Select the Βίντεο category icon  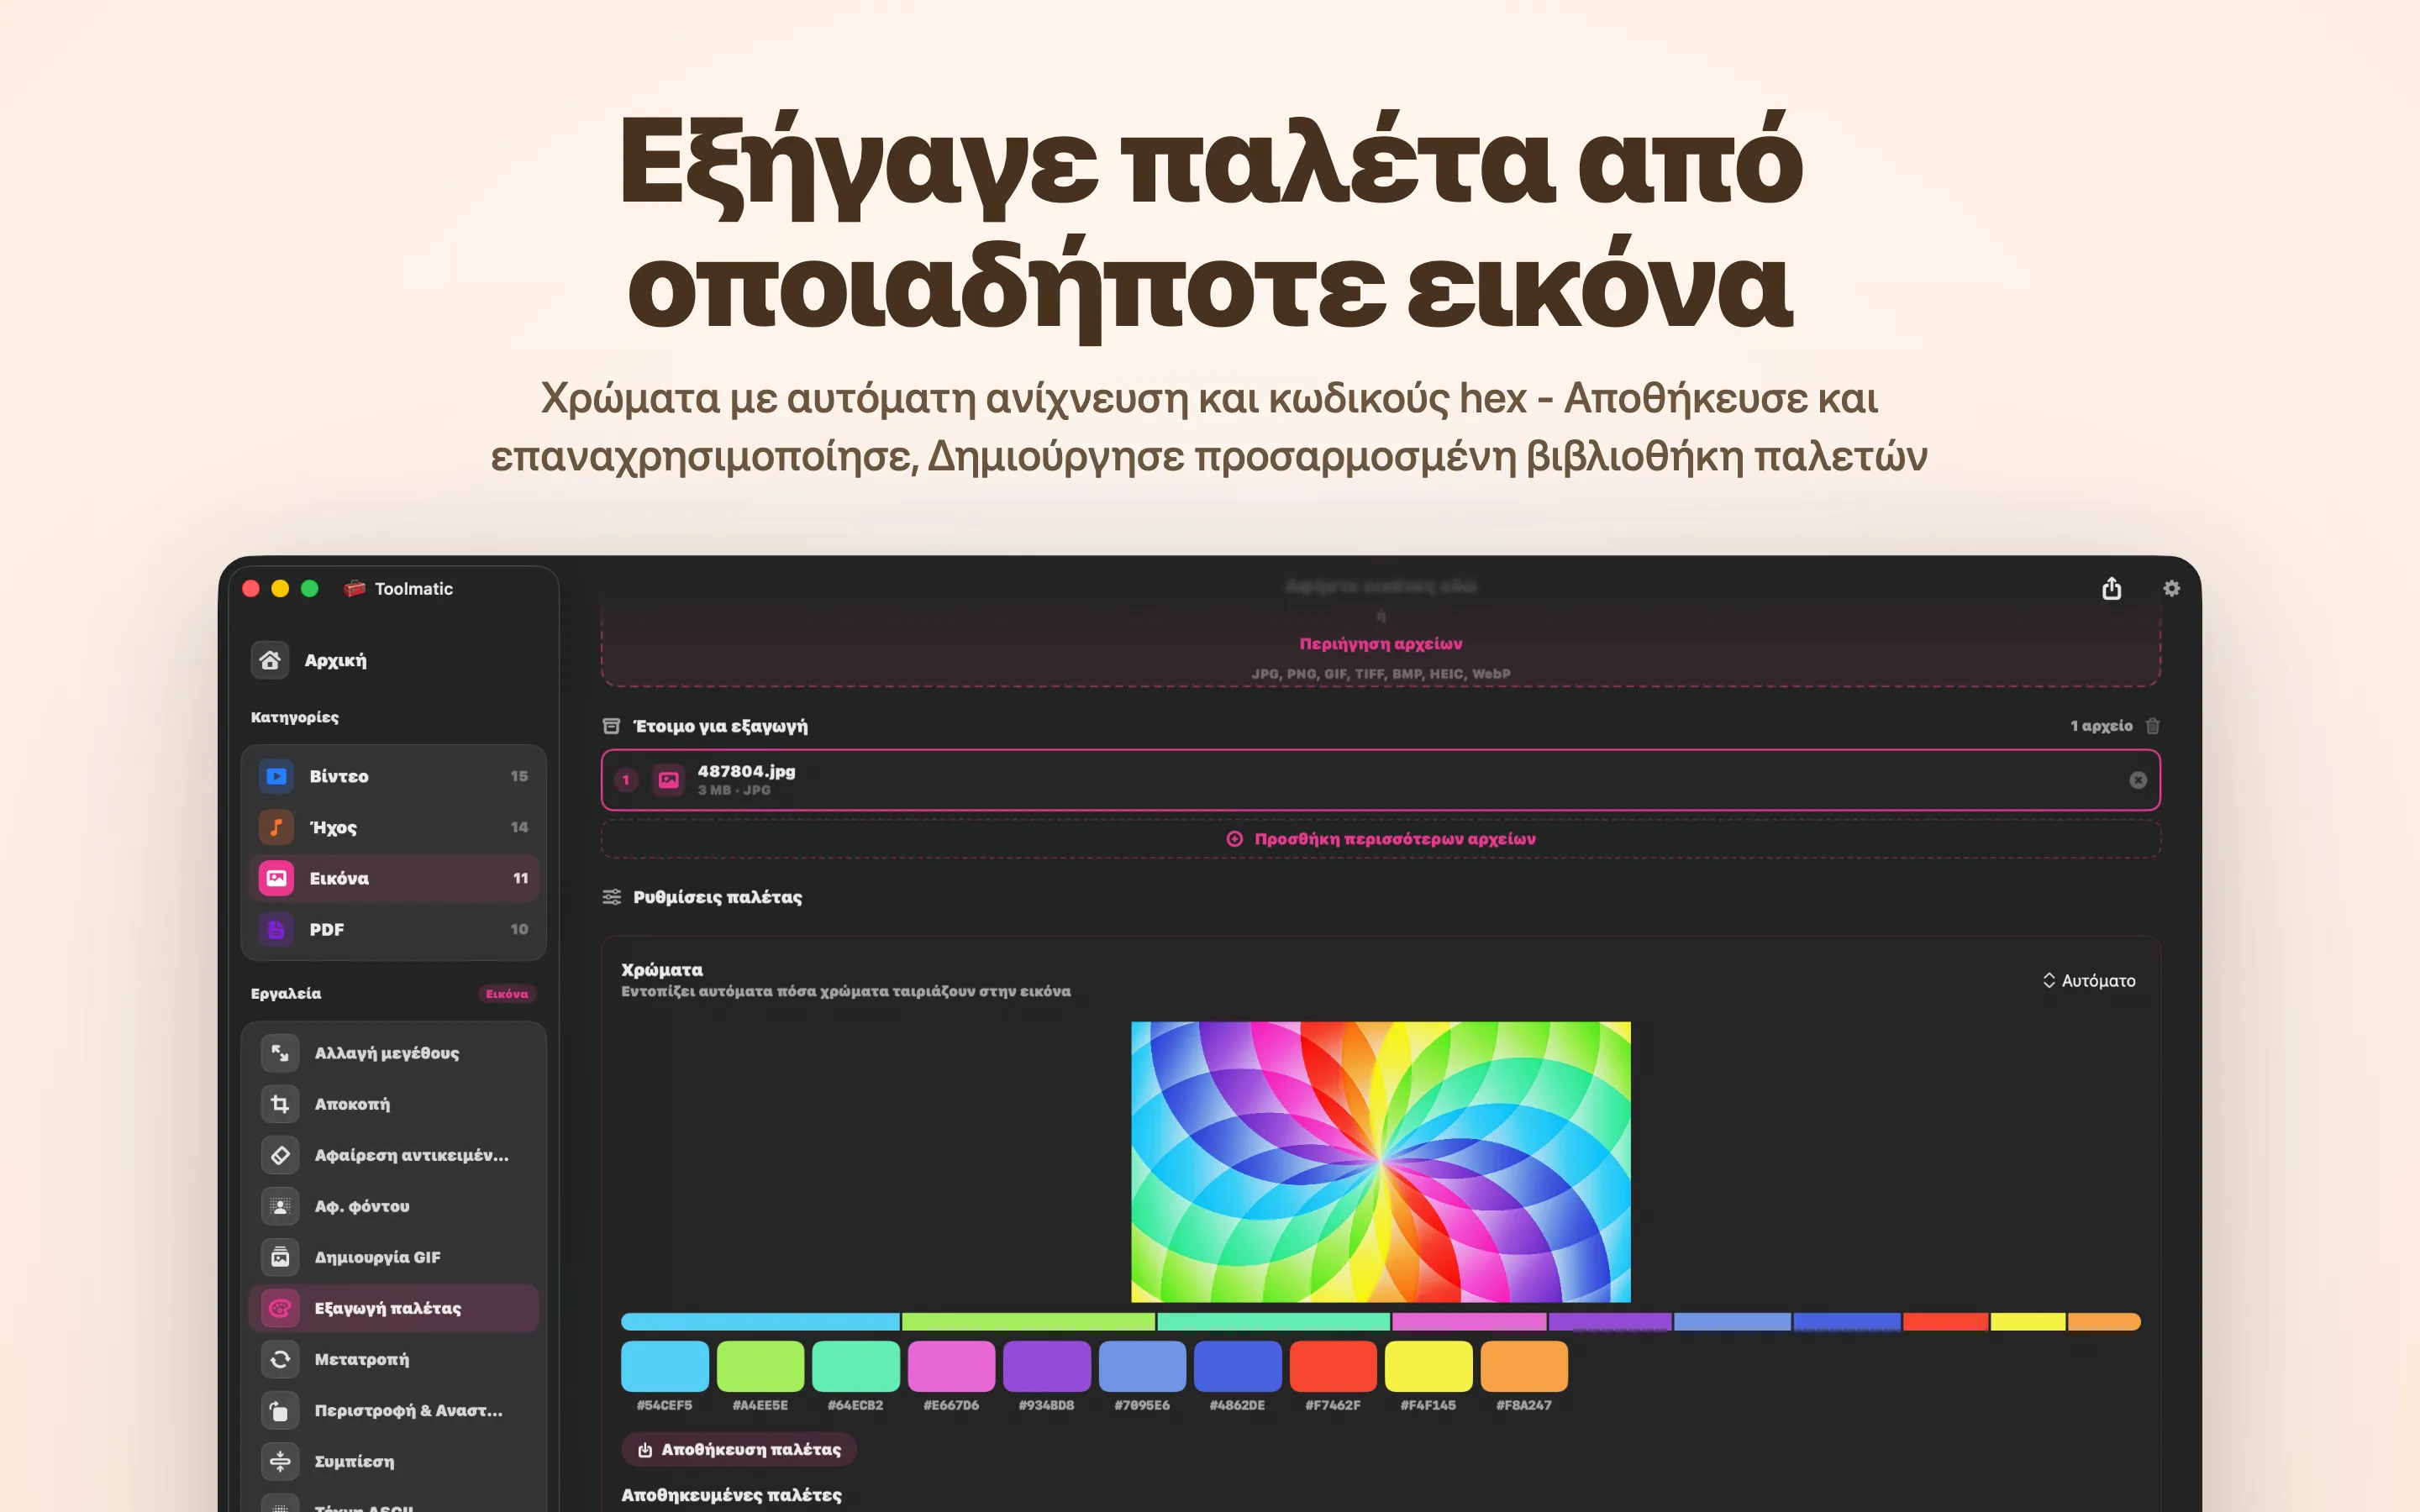277,776
